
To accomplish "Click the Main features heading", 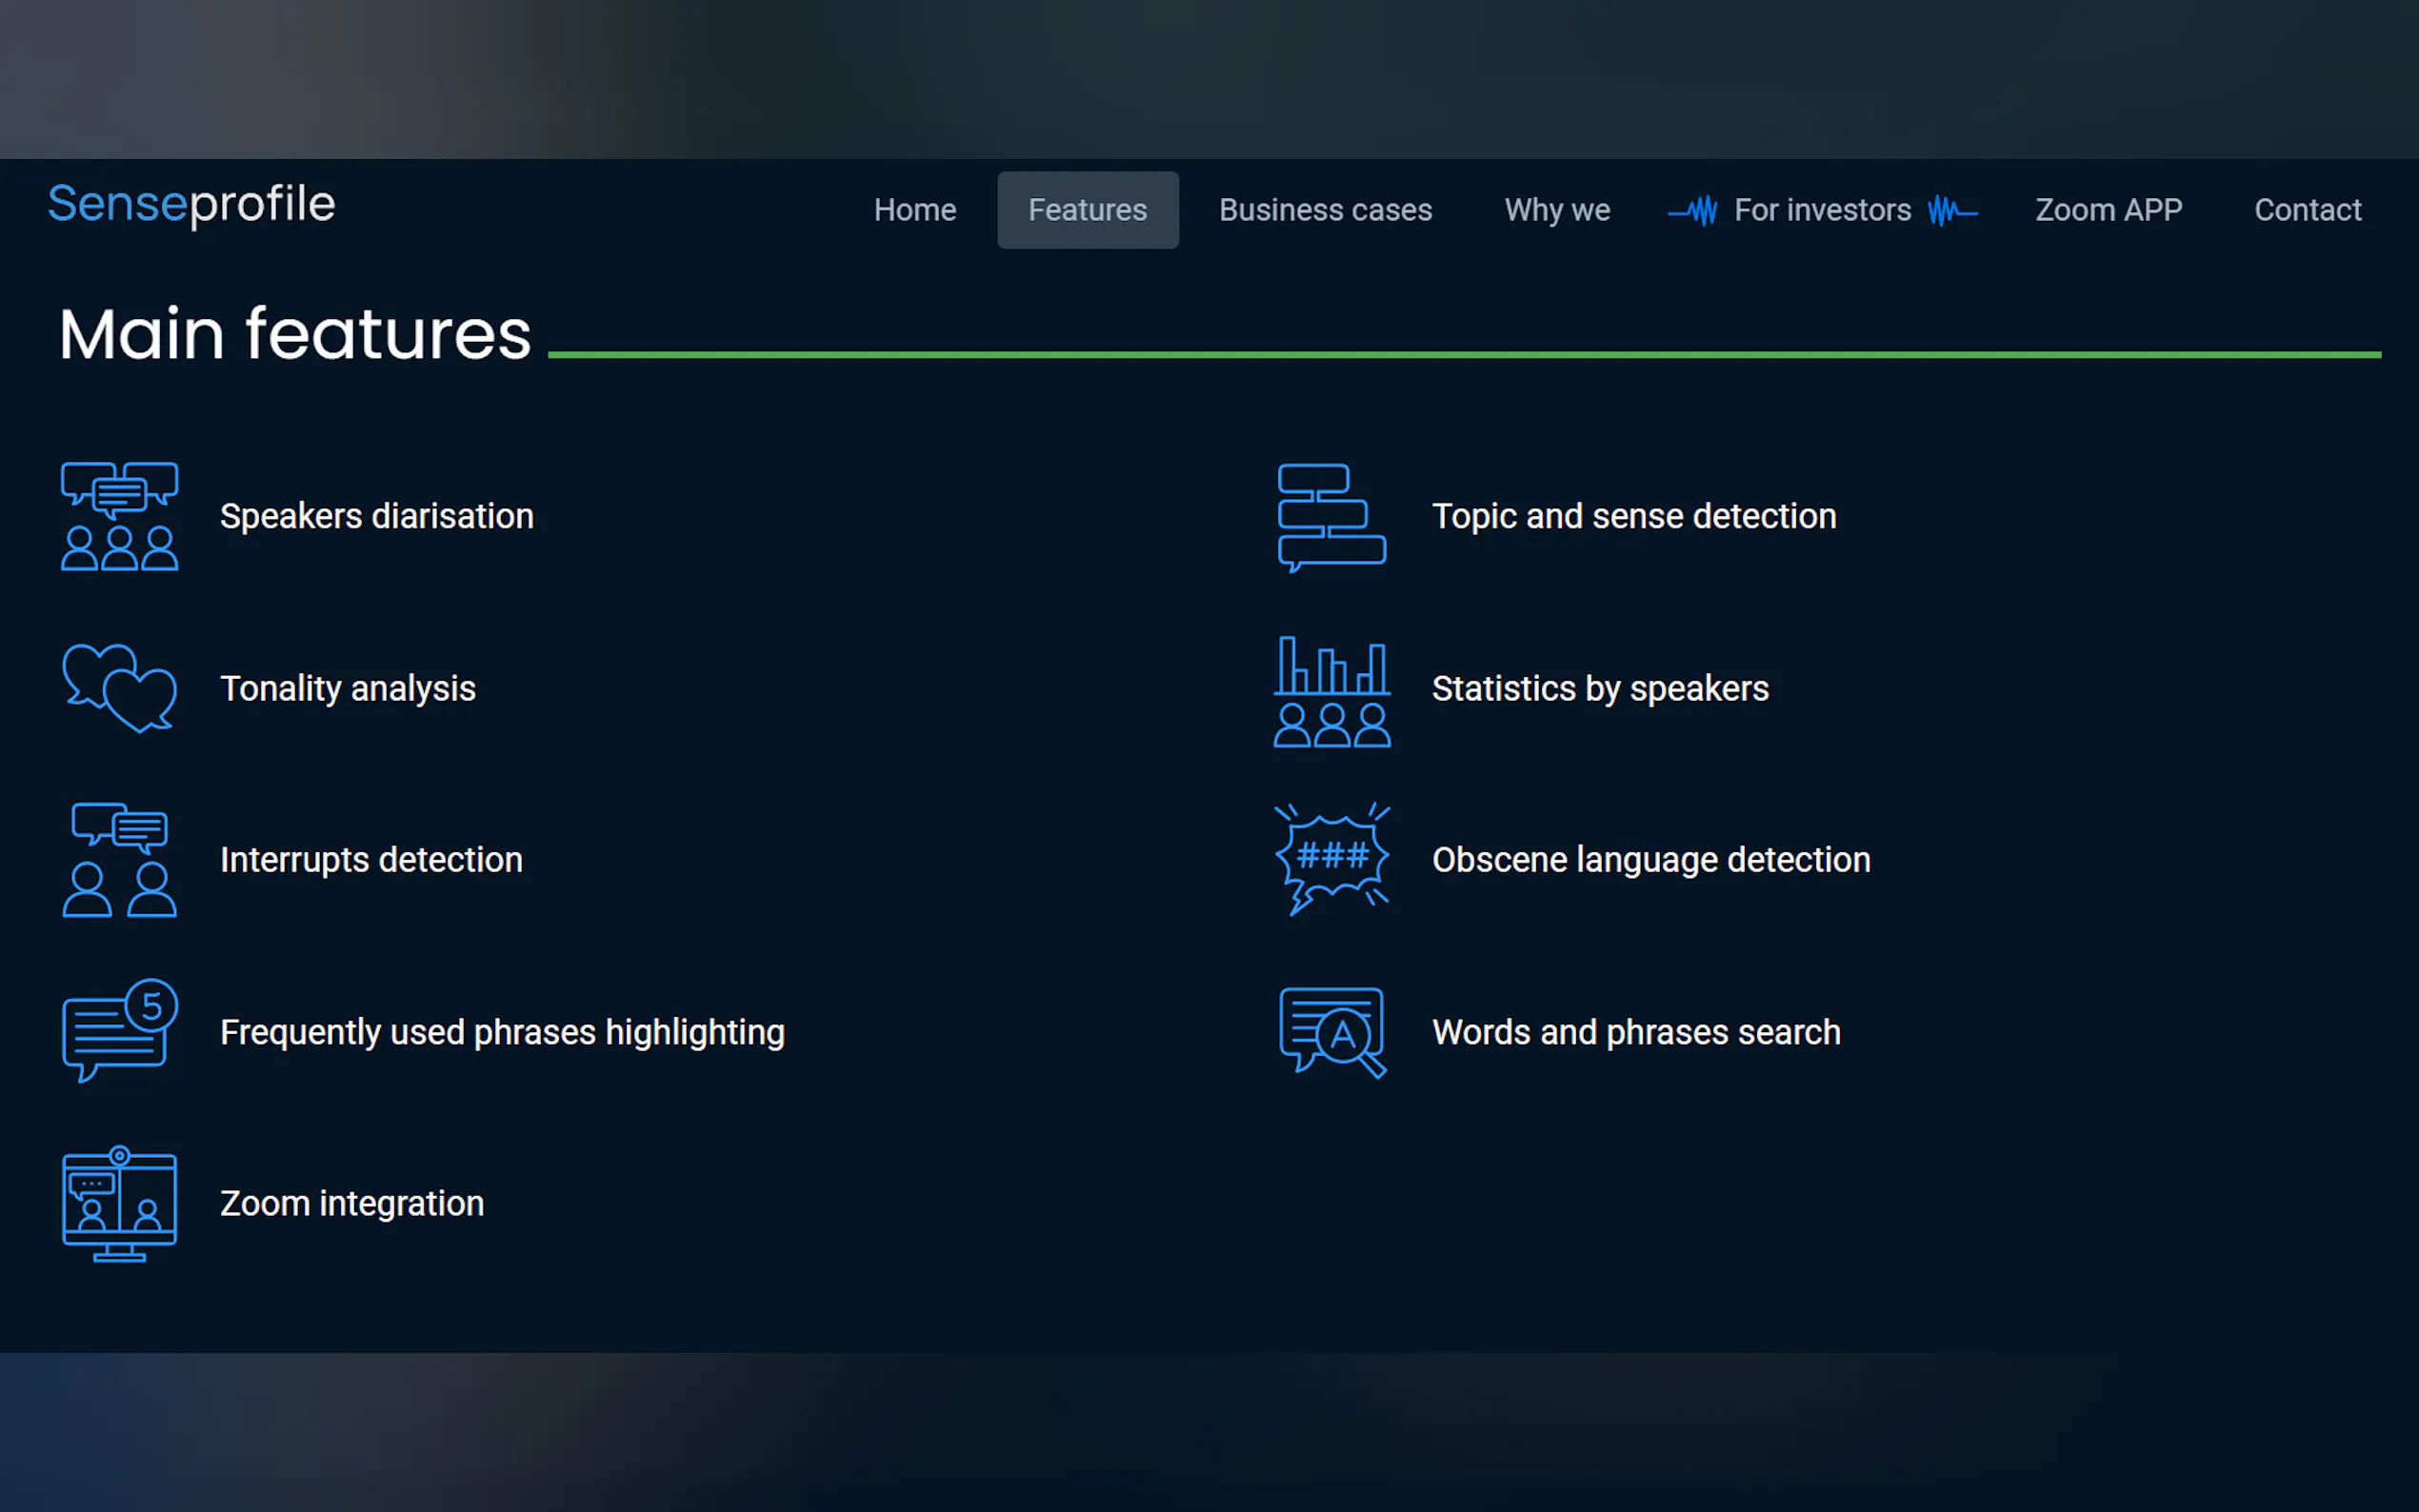I will tap(295, 334).
